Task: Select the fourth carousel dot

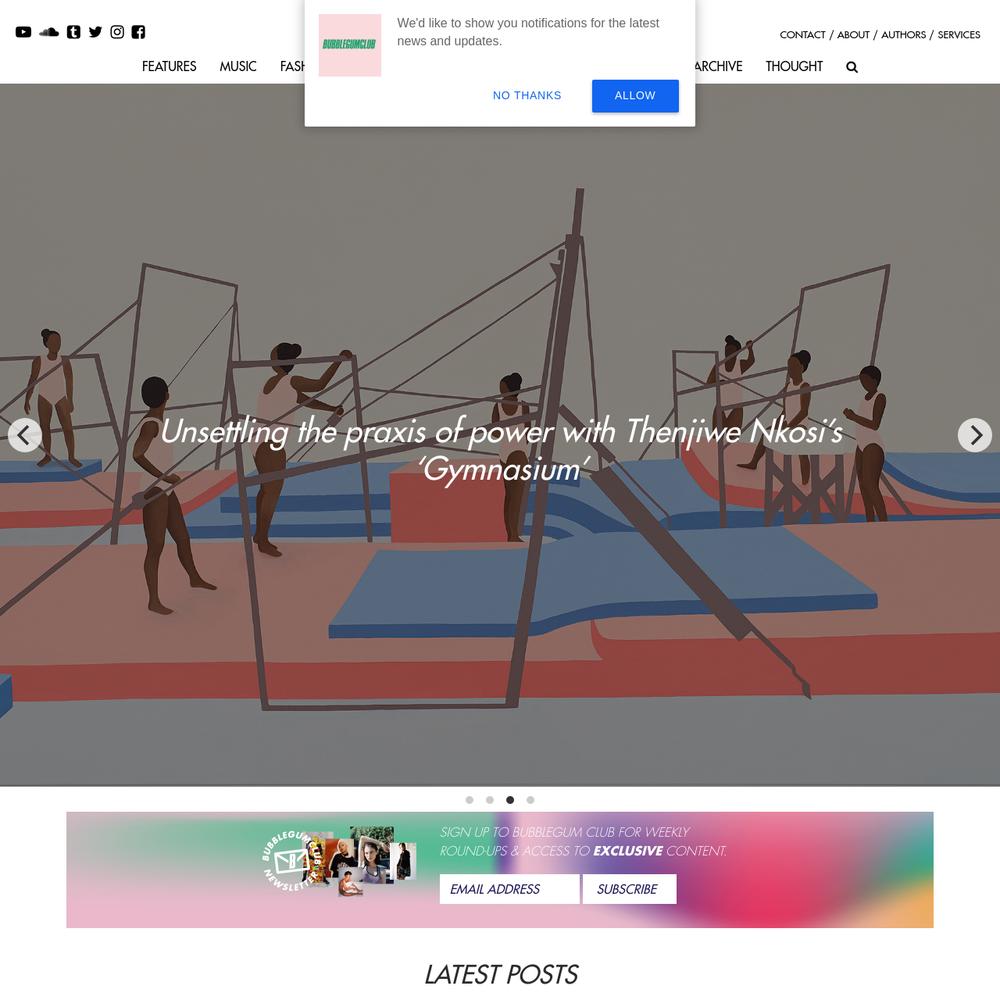Action: pos(530,800)
